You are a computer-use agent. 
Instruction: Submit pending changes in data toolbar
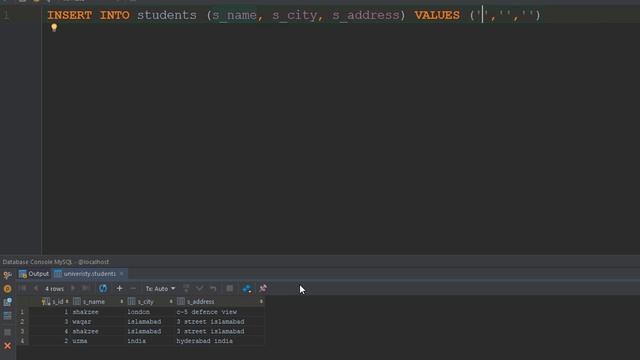(186, 289)
